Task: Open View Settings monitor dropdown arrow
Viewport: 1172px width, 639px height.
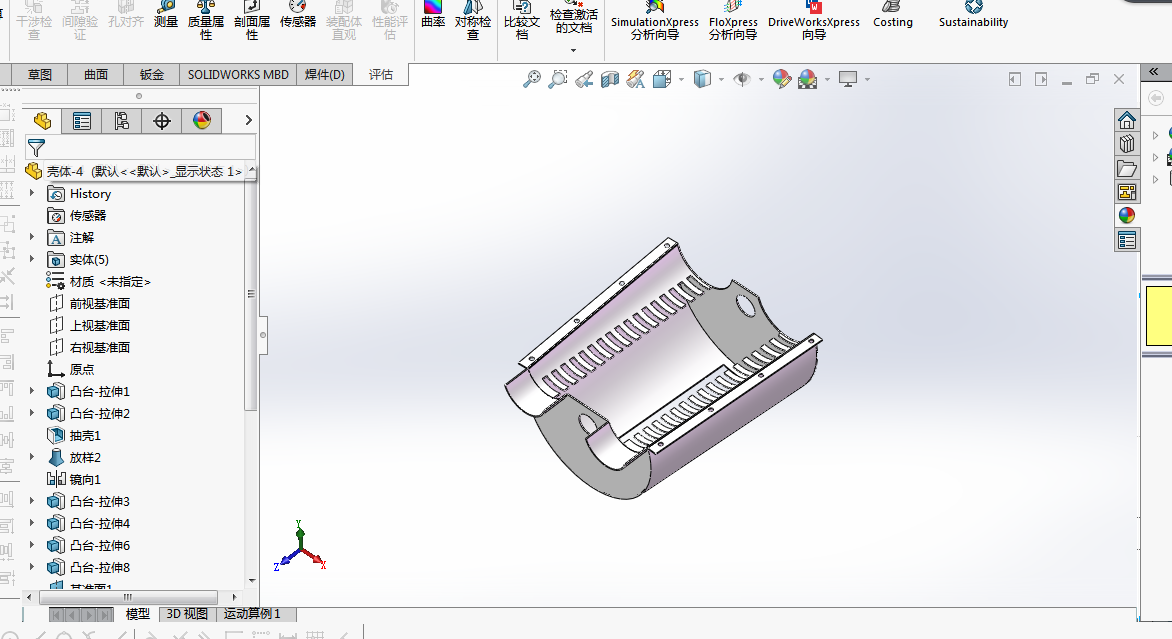Action: tap(867, 79)
